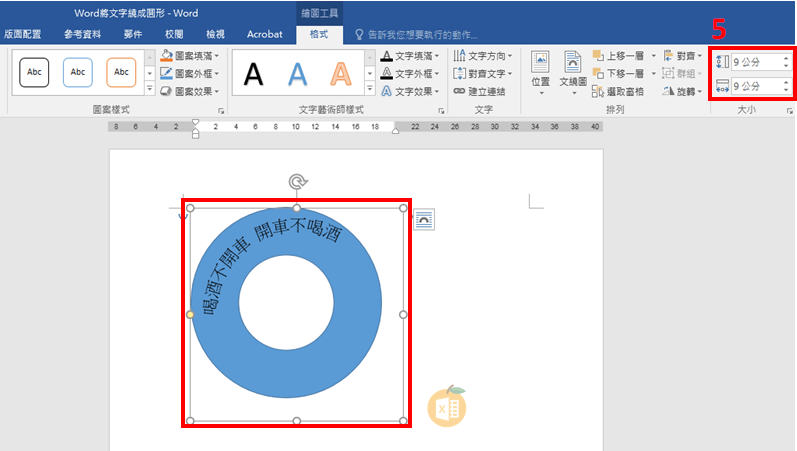Expand the 對齊文字 align text dropdown
This screenshot has height=451, width=797.
(509, 73)
